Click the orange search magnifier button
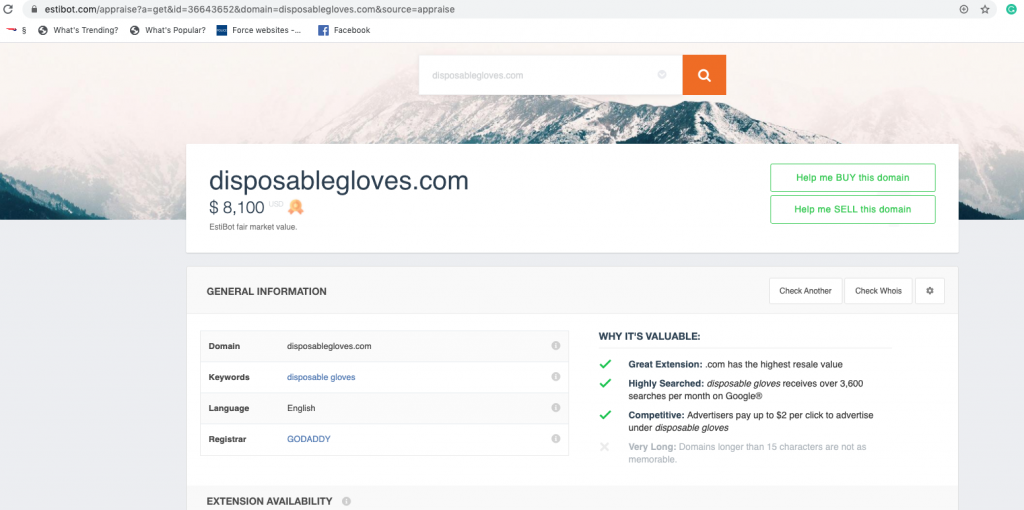The width and height of the screenshot is (1024, 510). tap(704, 75)
